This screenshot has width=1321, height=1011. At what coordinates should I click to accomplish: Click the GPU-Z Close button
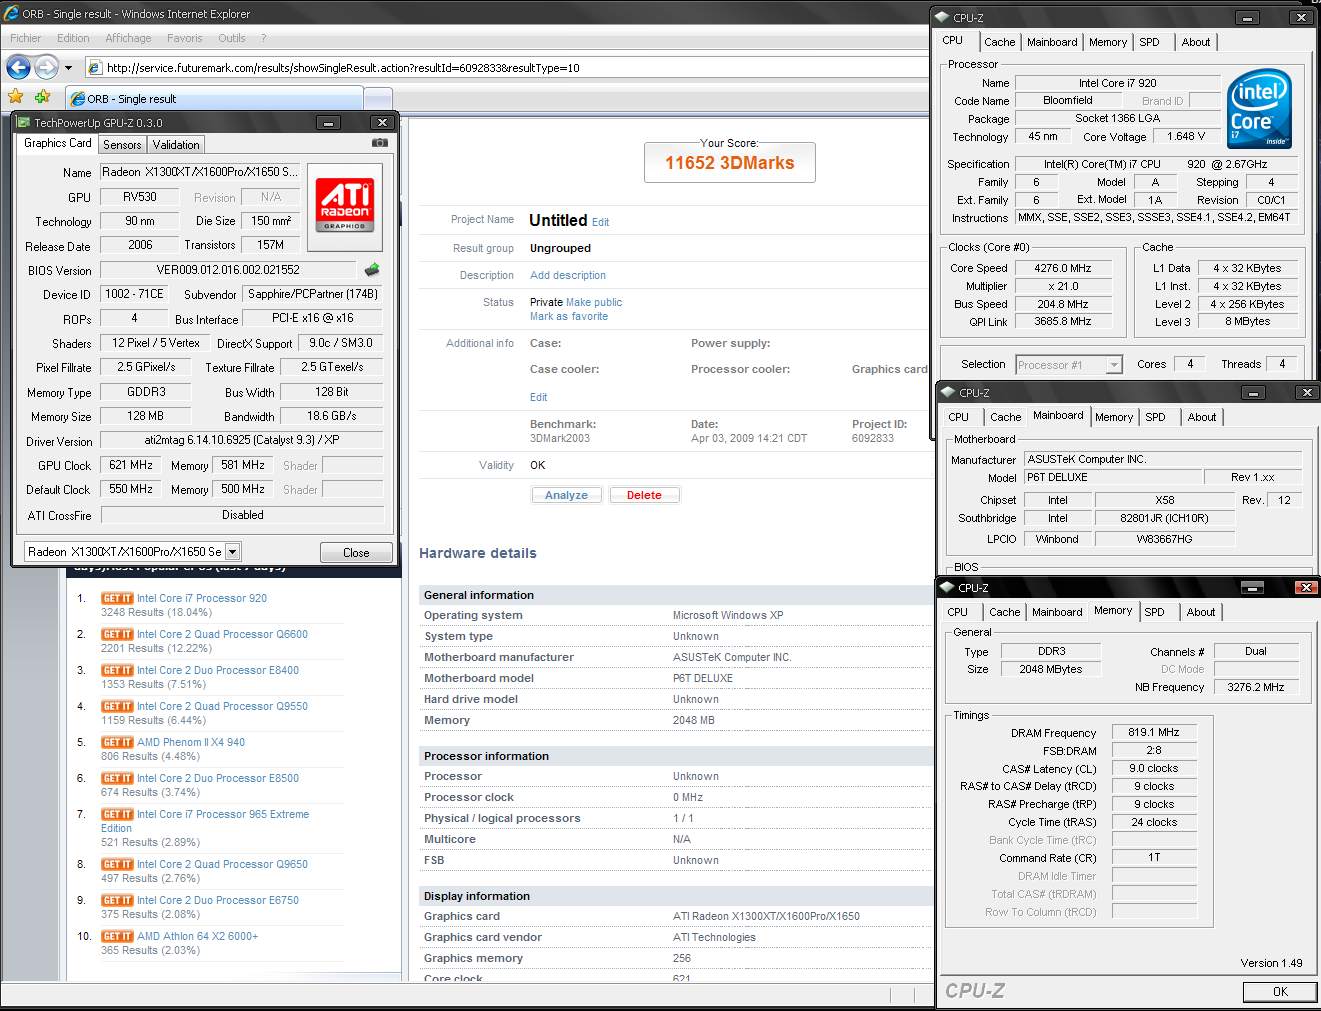[356, 552]
